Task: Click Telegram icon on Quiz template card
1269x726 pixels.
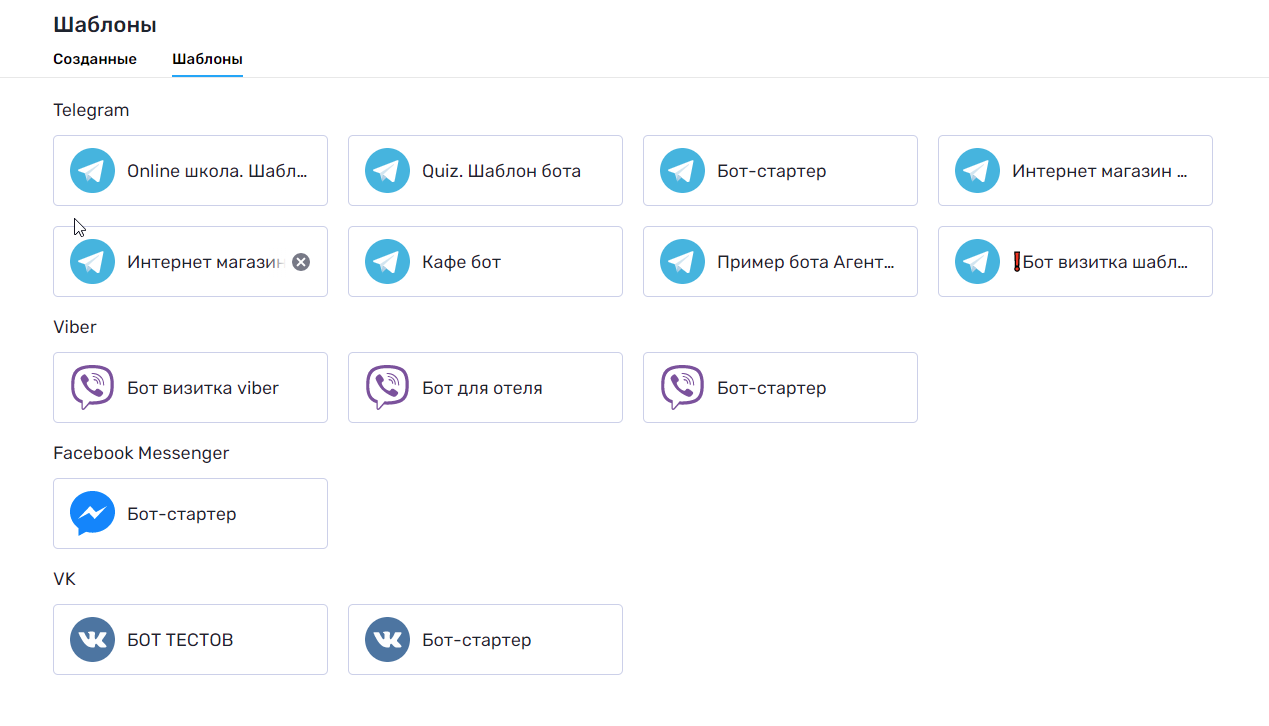Action: point(387,171)
